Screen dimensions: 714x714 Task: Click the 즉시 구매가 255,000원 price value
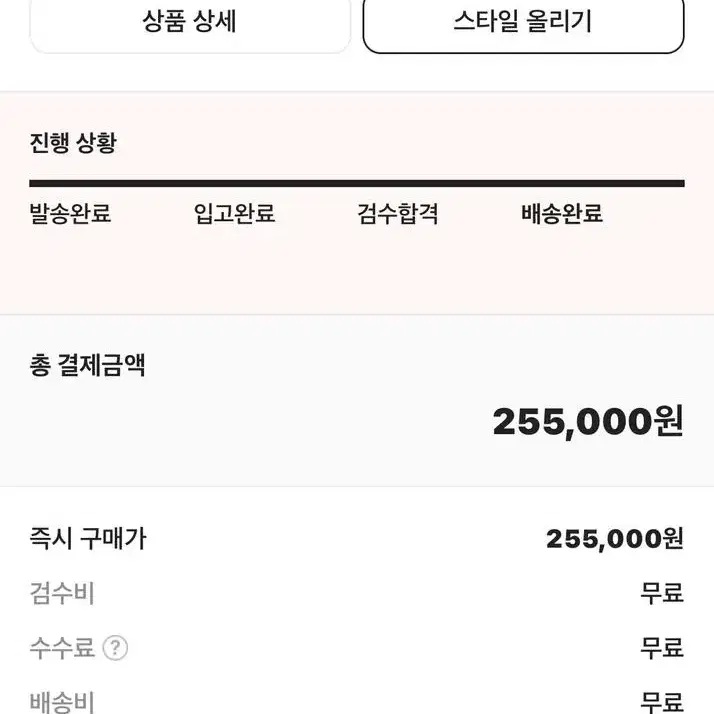[615, 539]
